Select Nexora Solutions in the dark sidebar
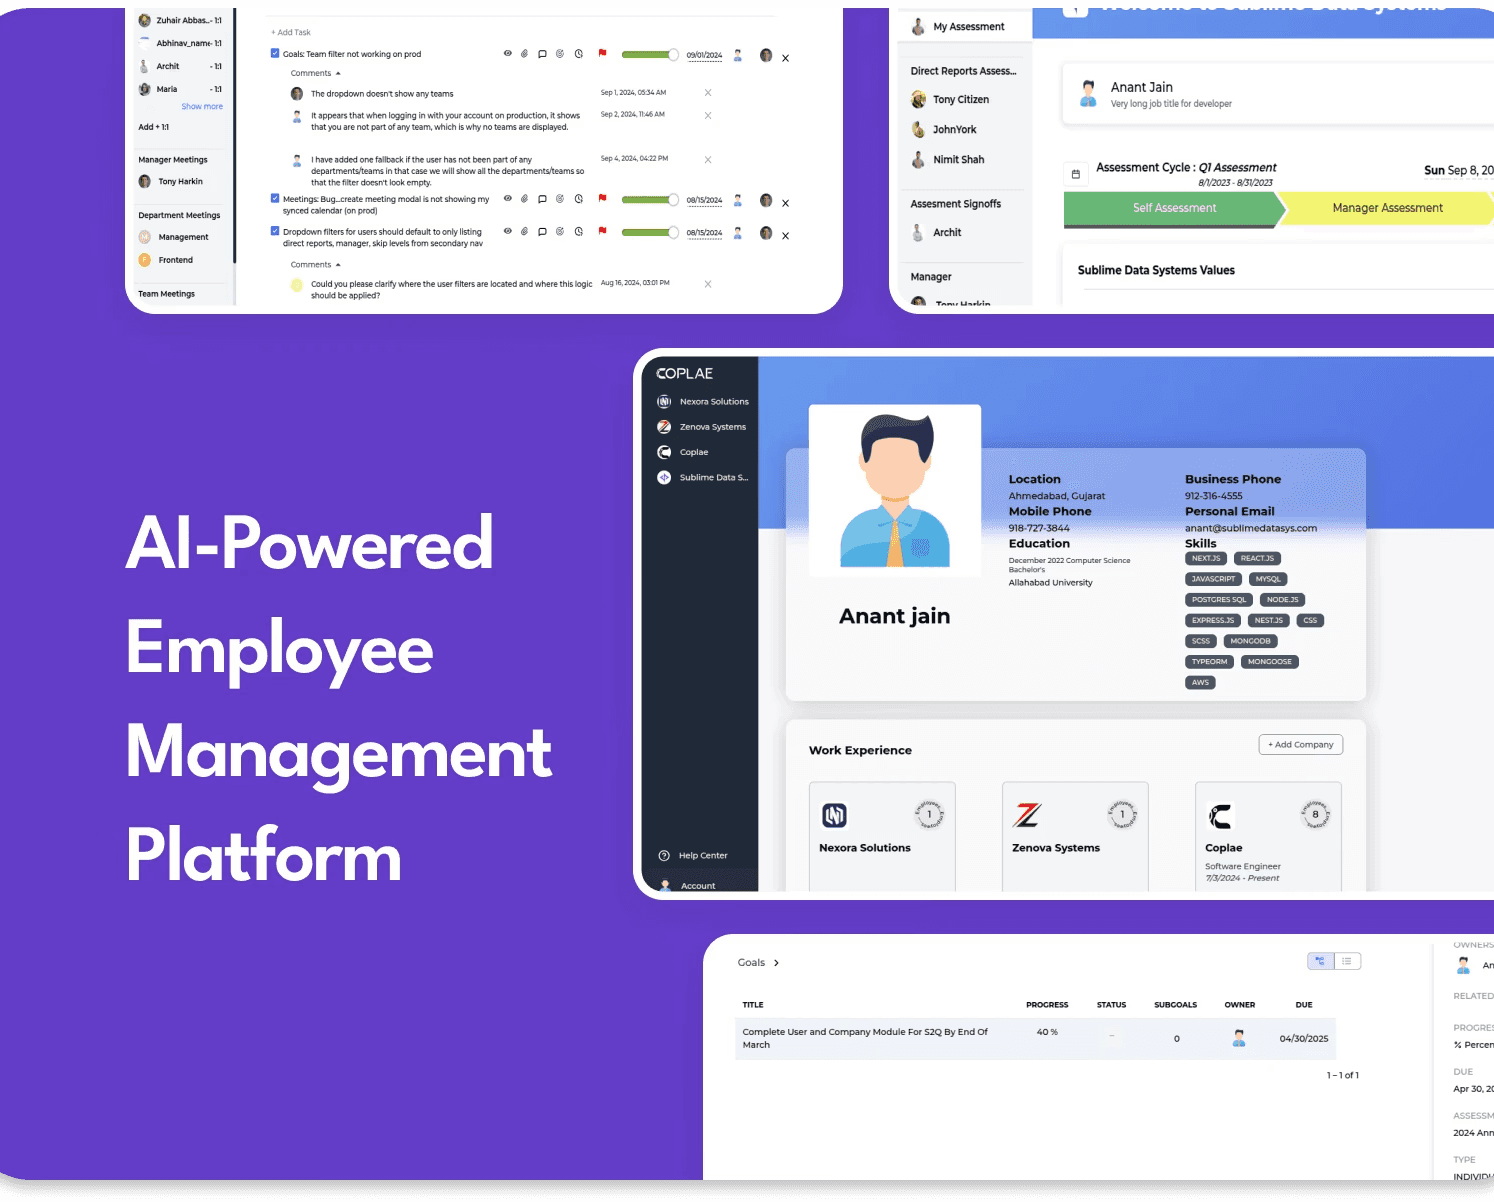The height and width of the screenshot is (1202, 1494). (703, 402)
